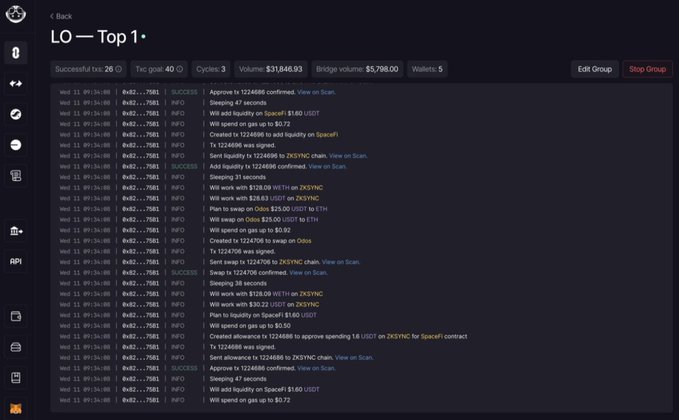Screen dimensions: 679x420
Task: Select 'Tx 1224686 was signed.' log line
Action: click(242, 347)
